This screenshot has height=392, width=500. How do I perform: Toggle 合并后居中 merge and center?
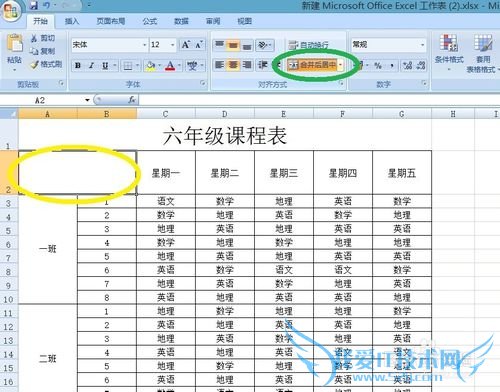click(x=312, y=65)
